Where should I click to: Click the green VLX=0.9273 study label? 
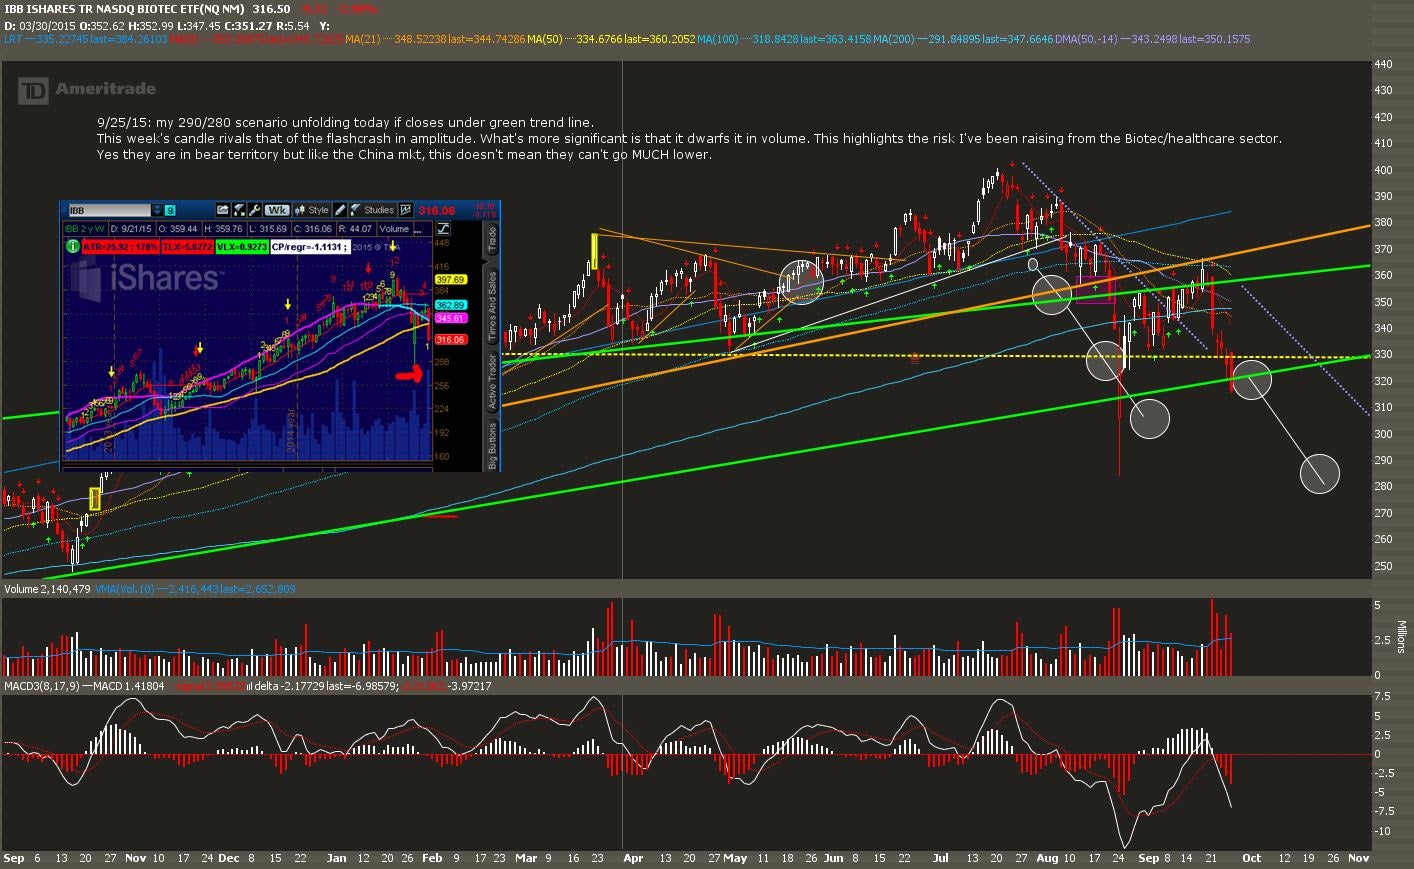(x=242, y=247)
